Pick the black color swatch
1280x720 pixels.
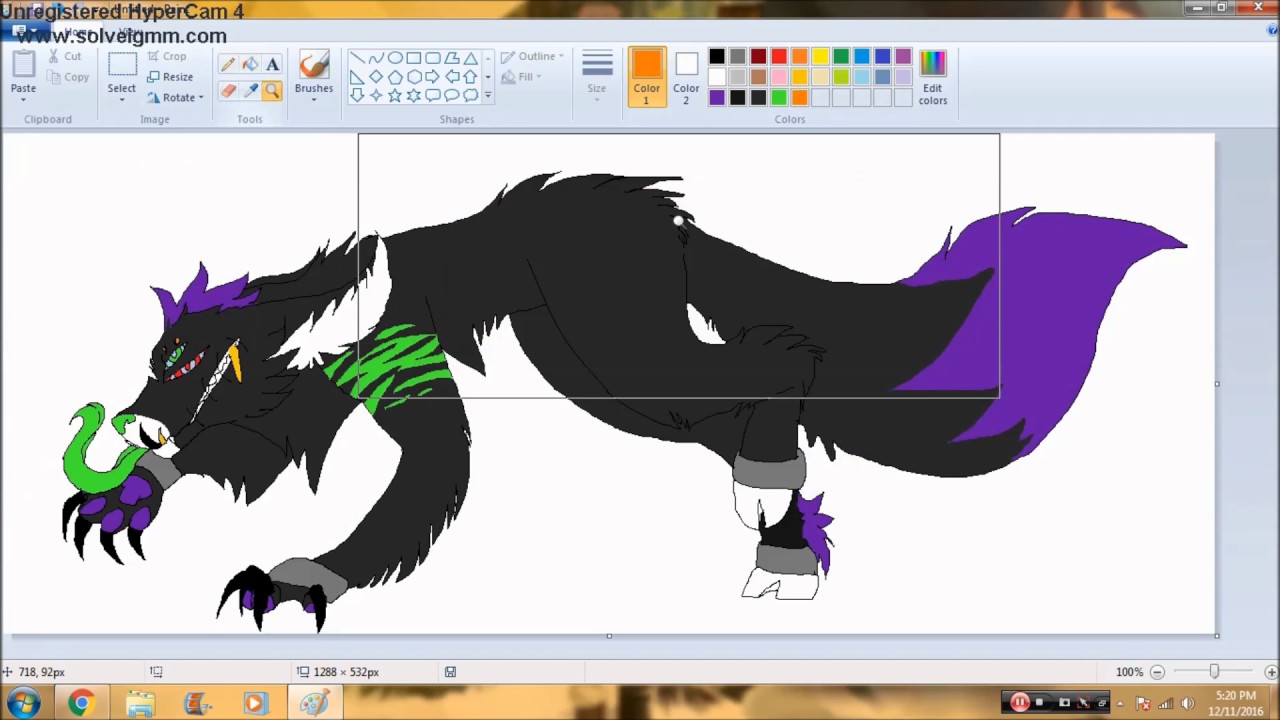point(717,57)
